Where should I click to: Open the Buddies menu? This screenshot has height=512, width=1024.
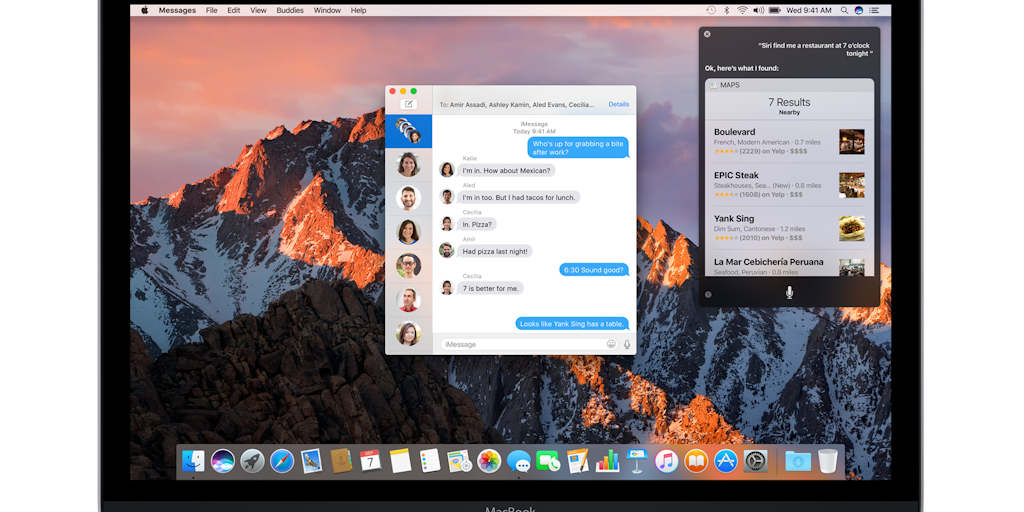click(290, 10)
